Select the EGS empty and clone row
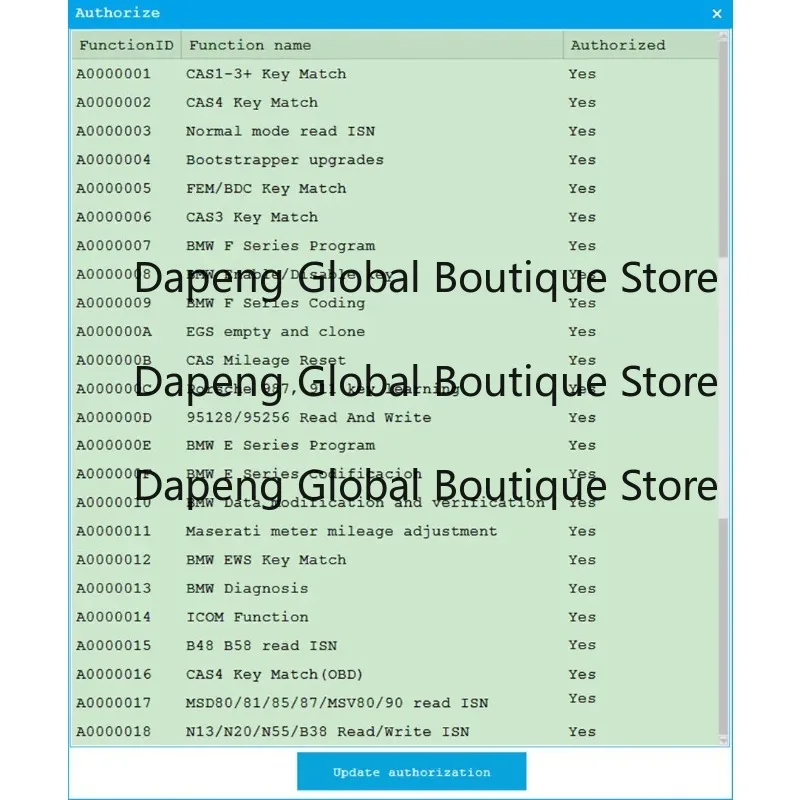Screen dimensions: 800x800 (395, 332)
